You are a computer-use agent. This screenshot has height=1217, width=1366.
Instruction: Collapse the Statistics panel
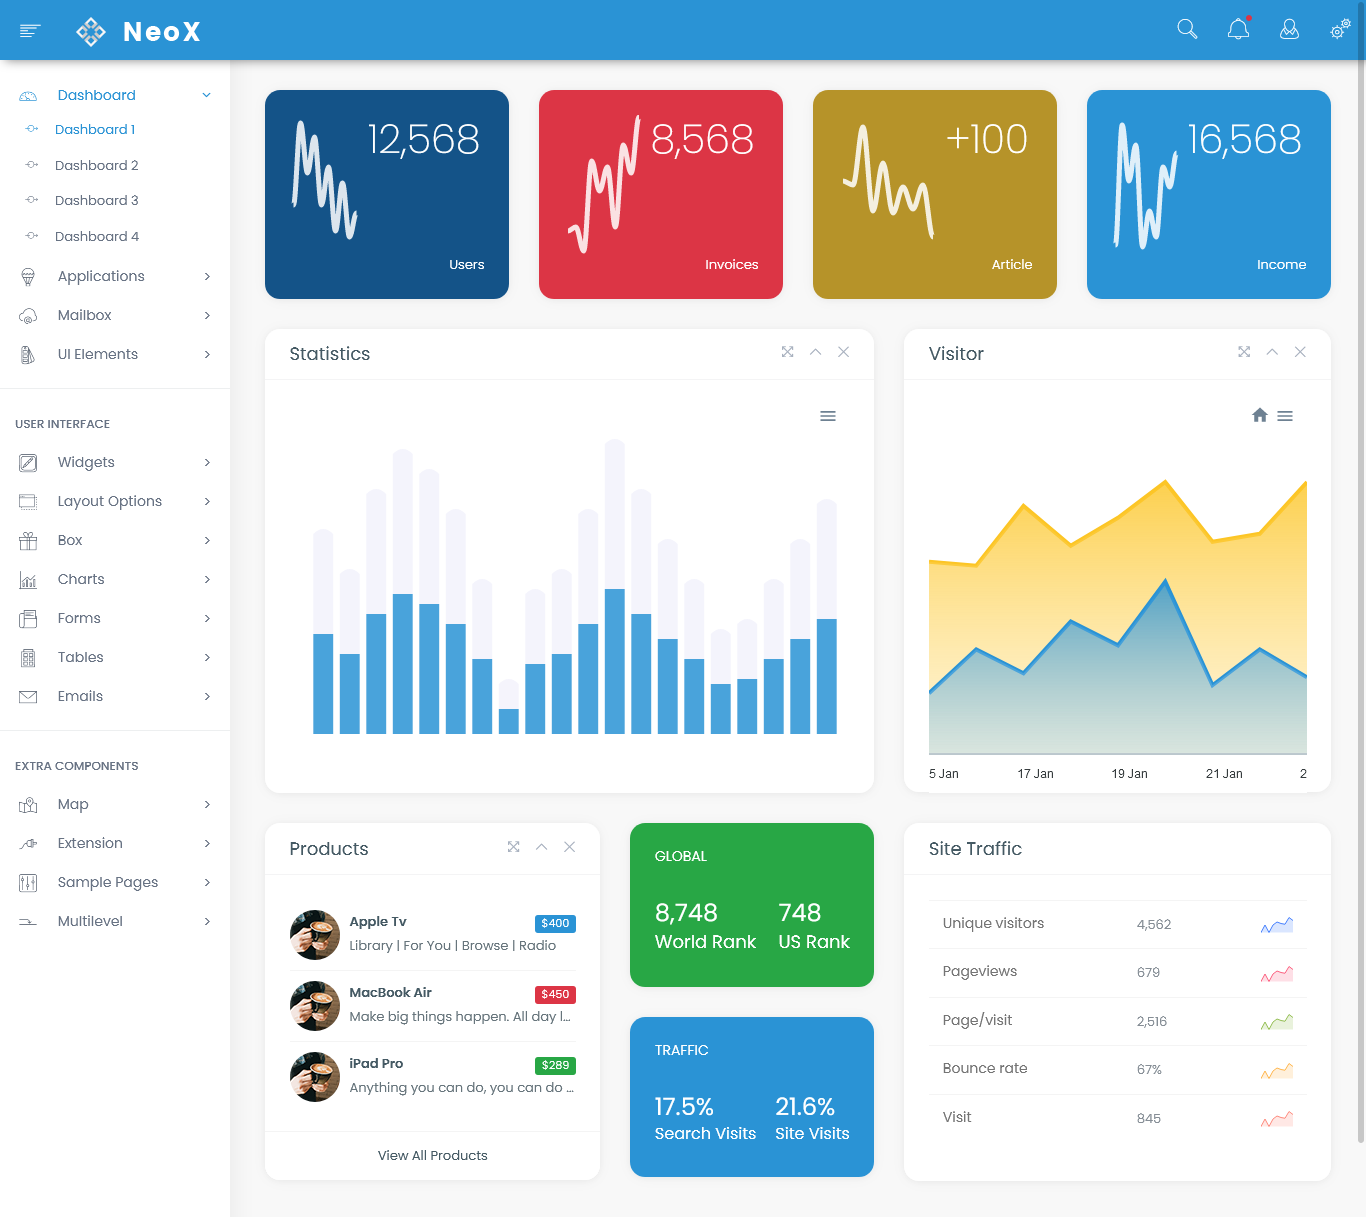point(816,352)
